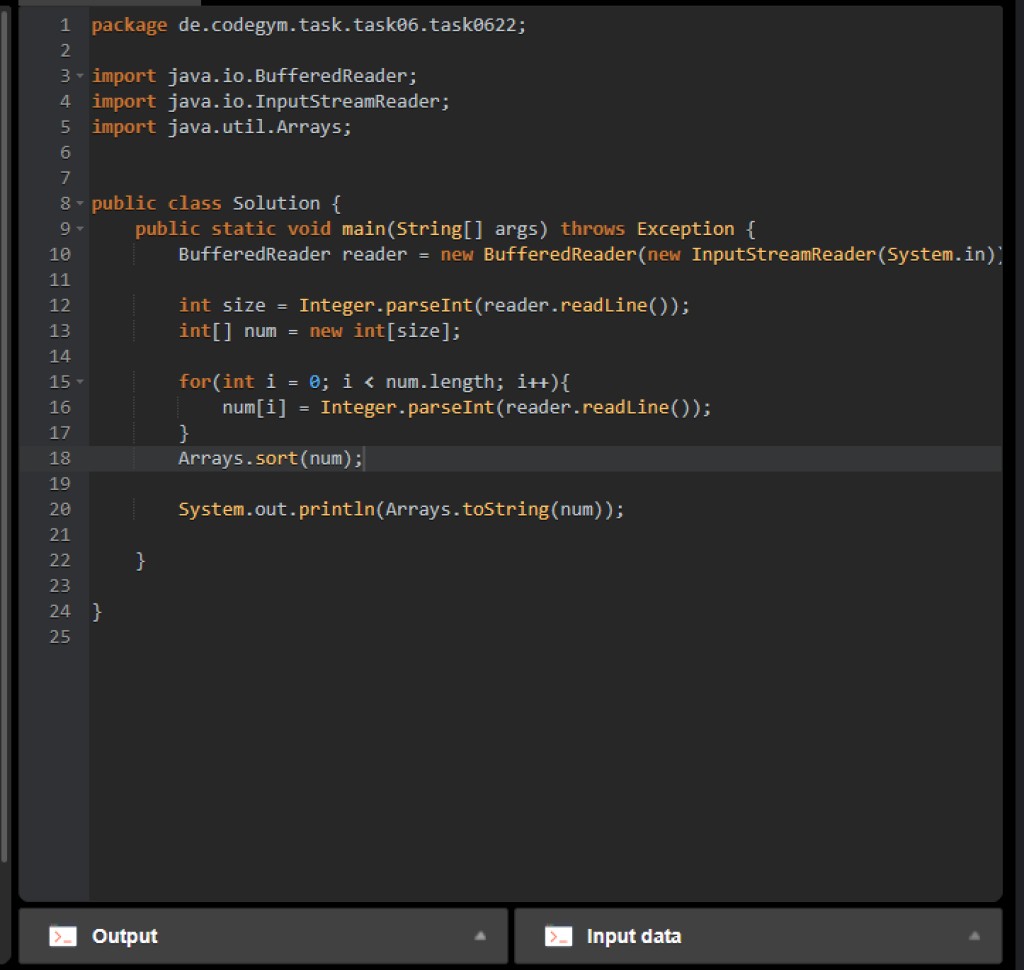
Task: Click the Input data terminal icon
Action: 558,937
